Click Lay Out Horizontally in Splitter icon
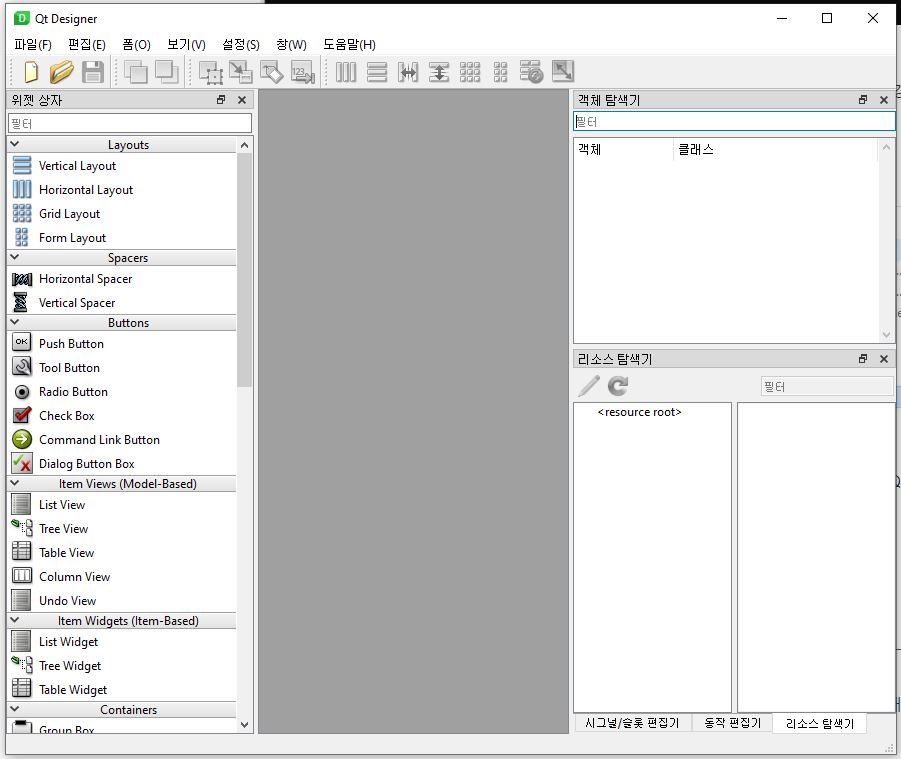The image size is (901, 759). (x=408, y=72)
